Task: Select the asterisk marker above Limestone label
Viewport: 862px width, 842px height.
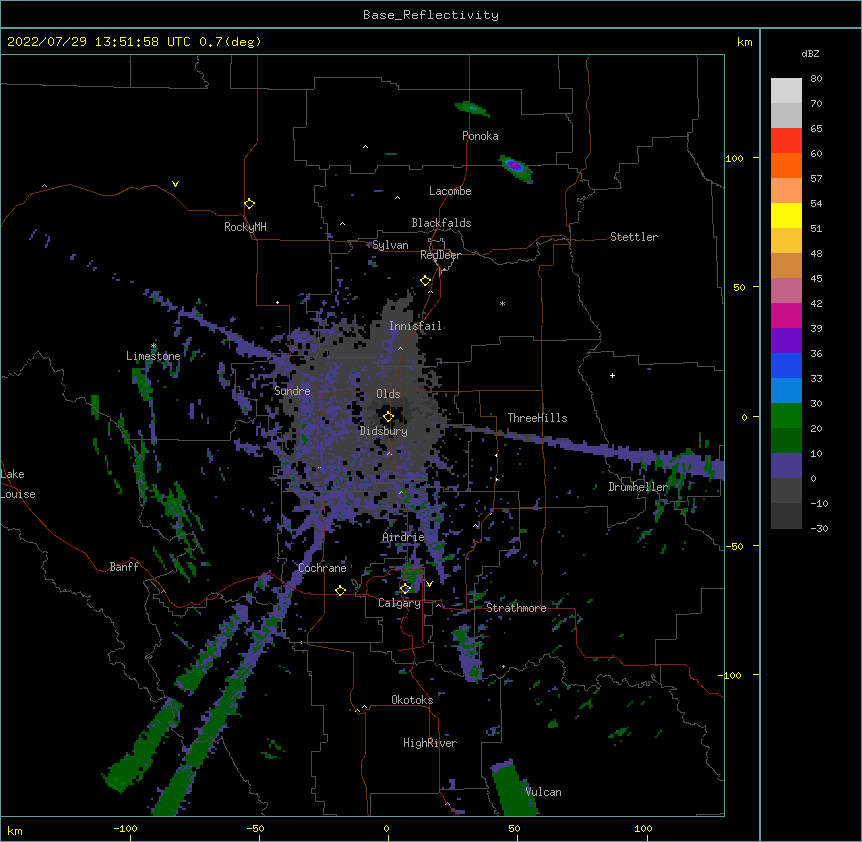Action: pyautogui.click(x=154, y=346)
